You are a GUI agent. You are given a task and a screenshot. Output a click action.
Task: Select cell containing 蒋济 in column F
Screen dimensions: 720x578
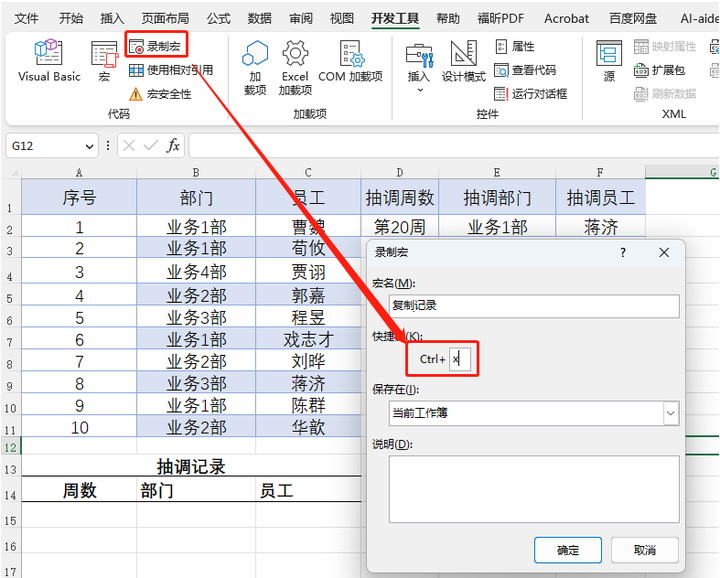601,226
